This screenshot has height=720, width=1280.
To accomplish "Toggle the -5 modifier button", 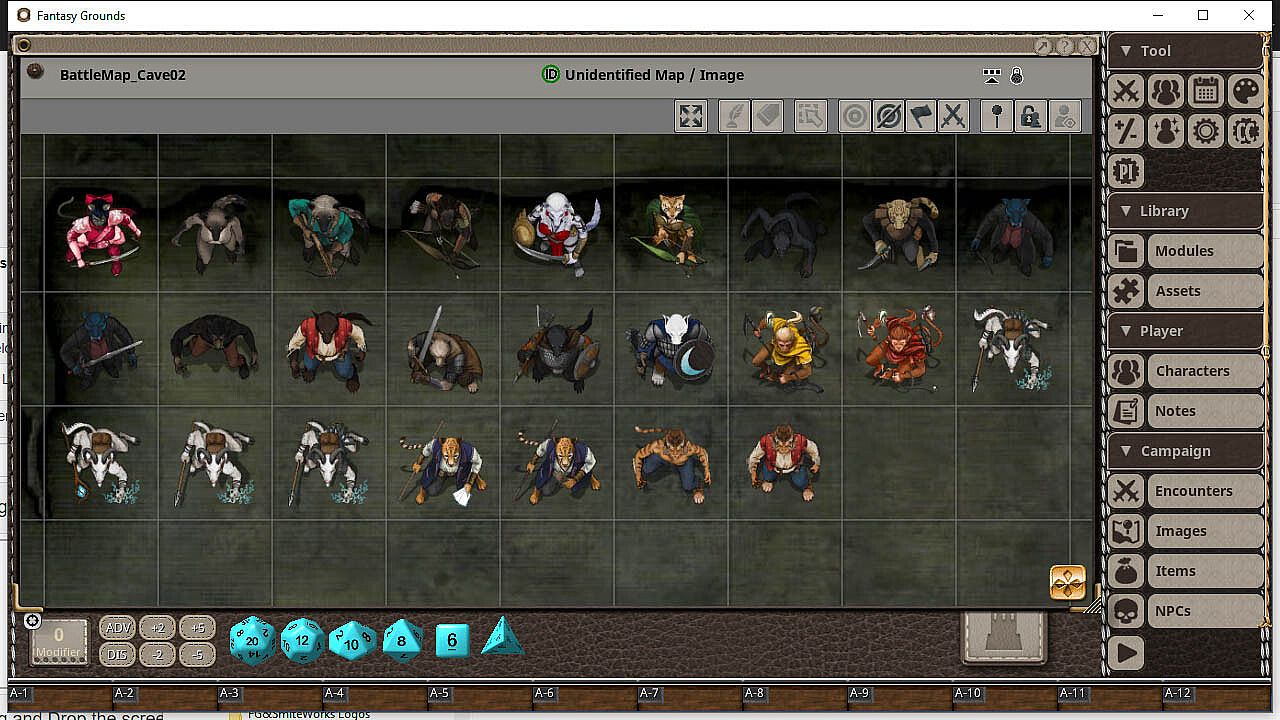I will tap(197, 655).
